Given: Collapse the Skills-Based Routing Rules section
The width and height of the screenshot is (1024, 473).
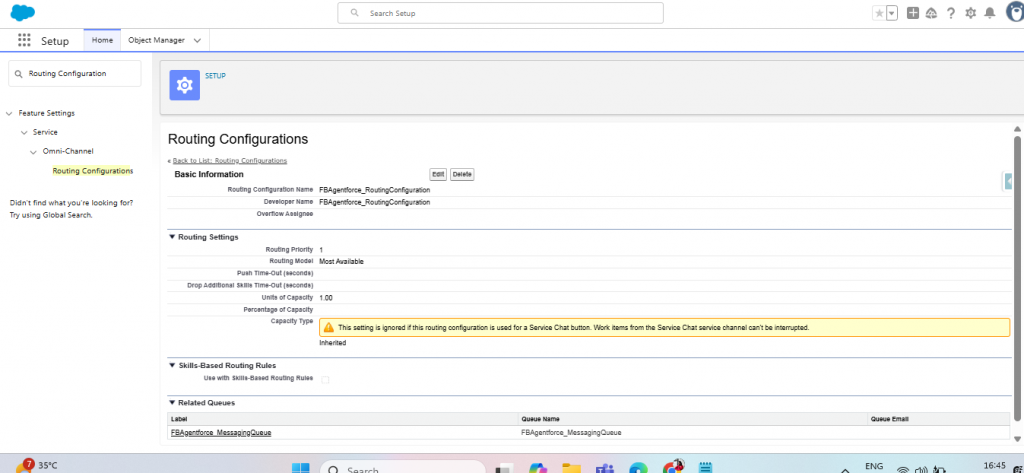Looking at the screenshot, I should (x=172, y=366).
